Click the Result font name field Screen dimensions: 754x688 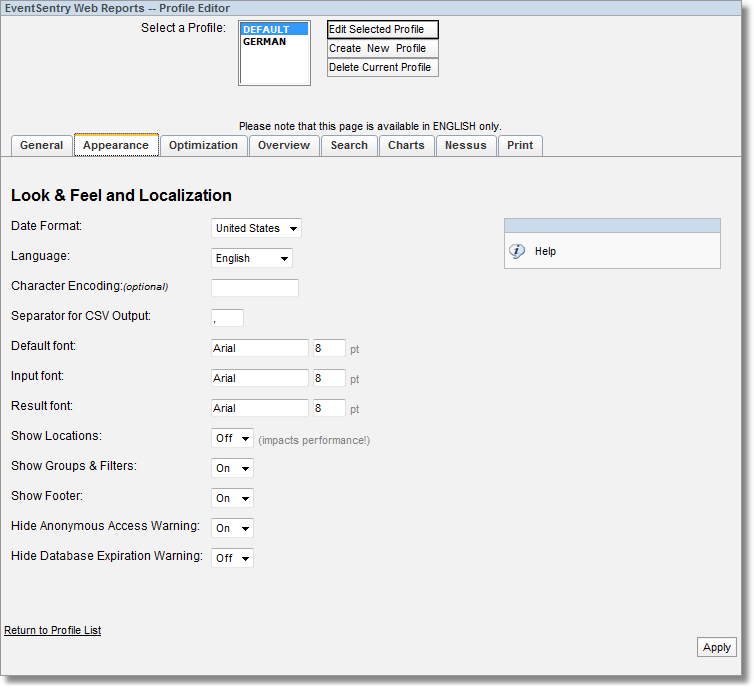pyautogui.click(x=260, y=408)
